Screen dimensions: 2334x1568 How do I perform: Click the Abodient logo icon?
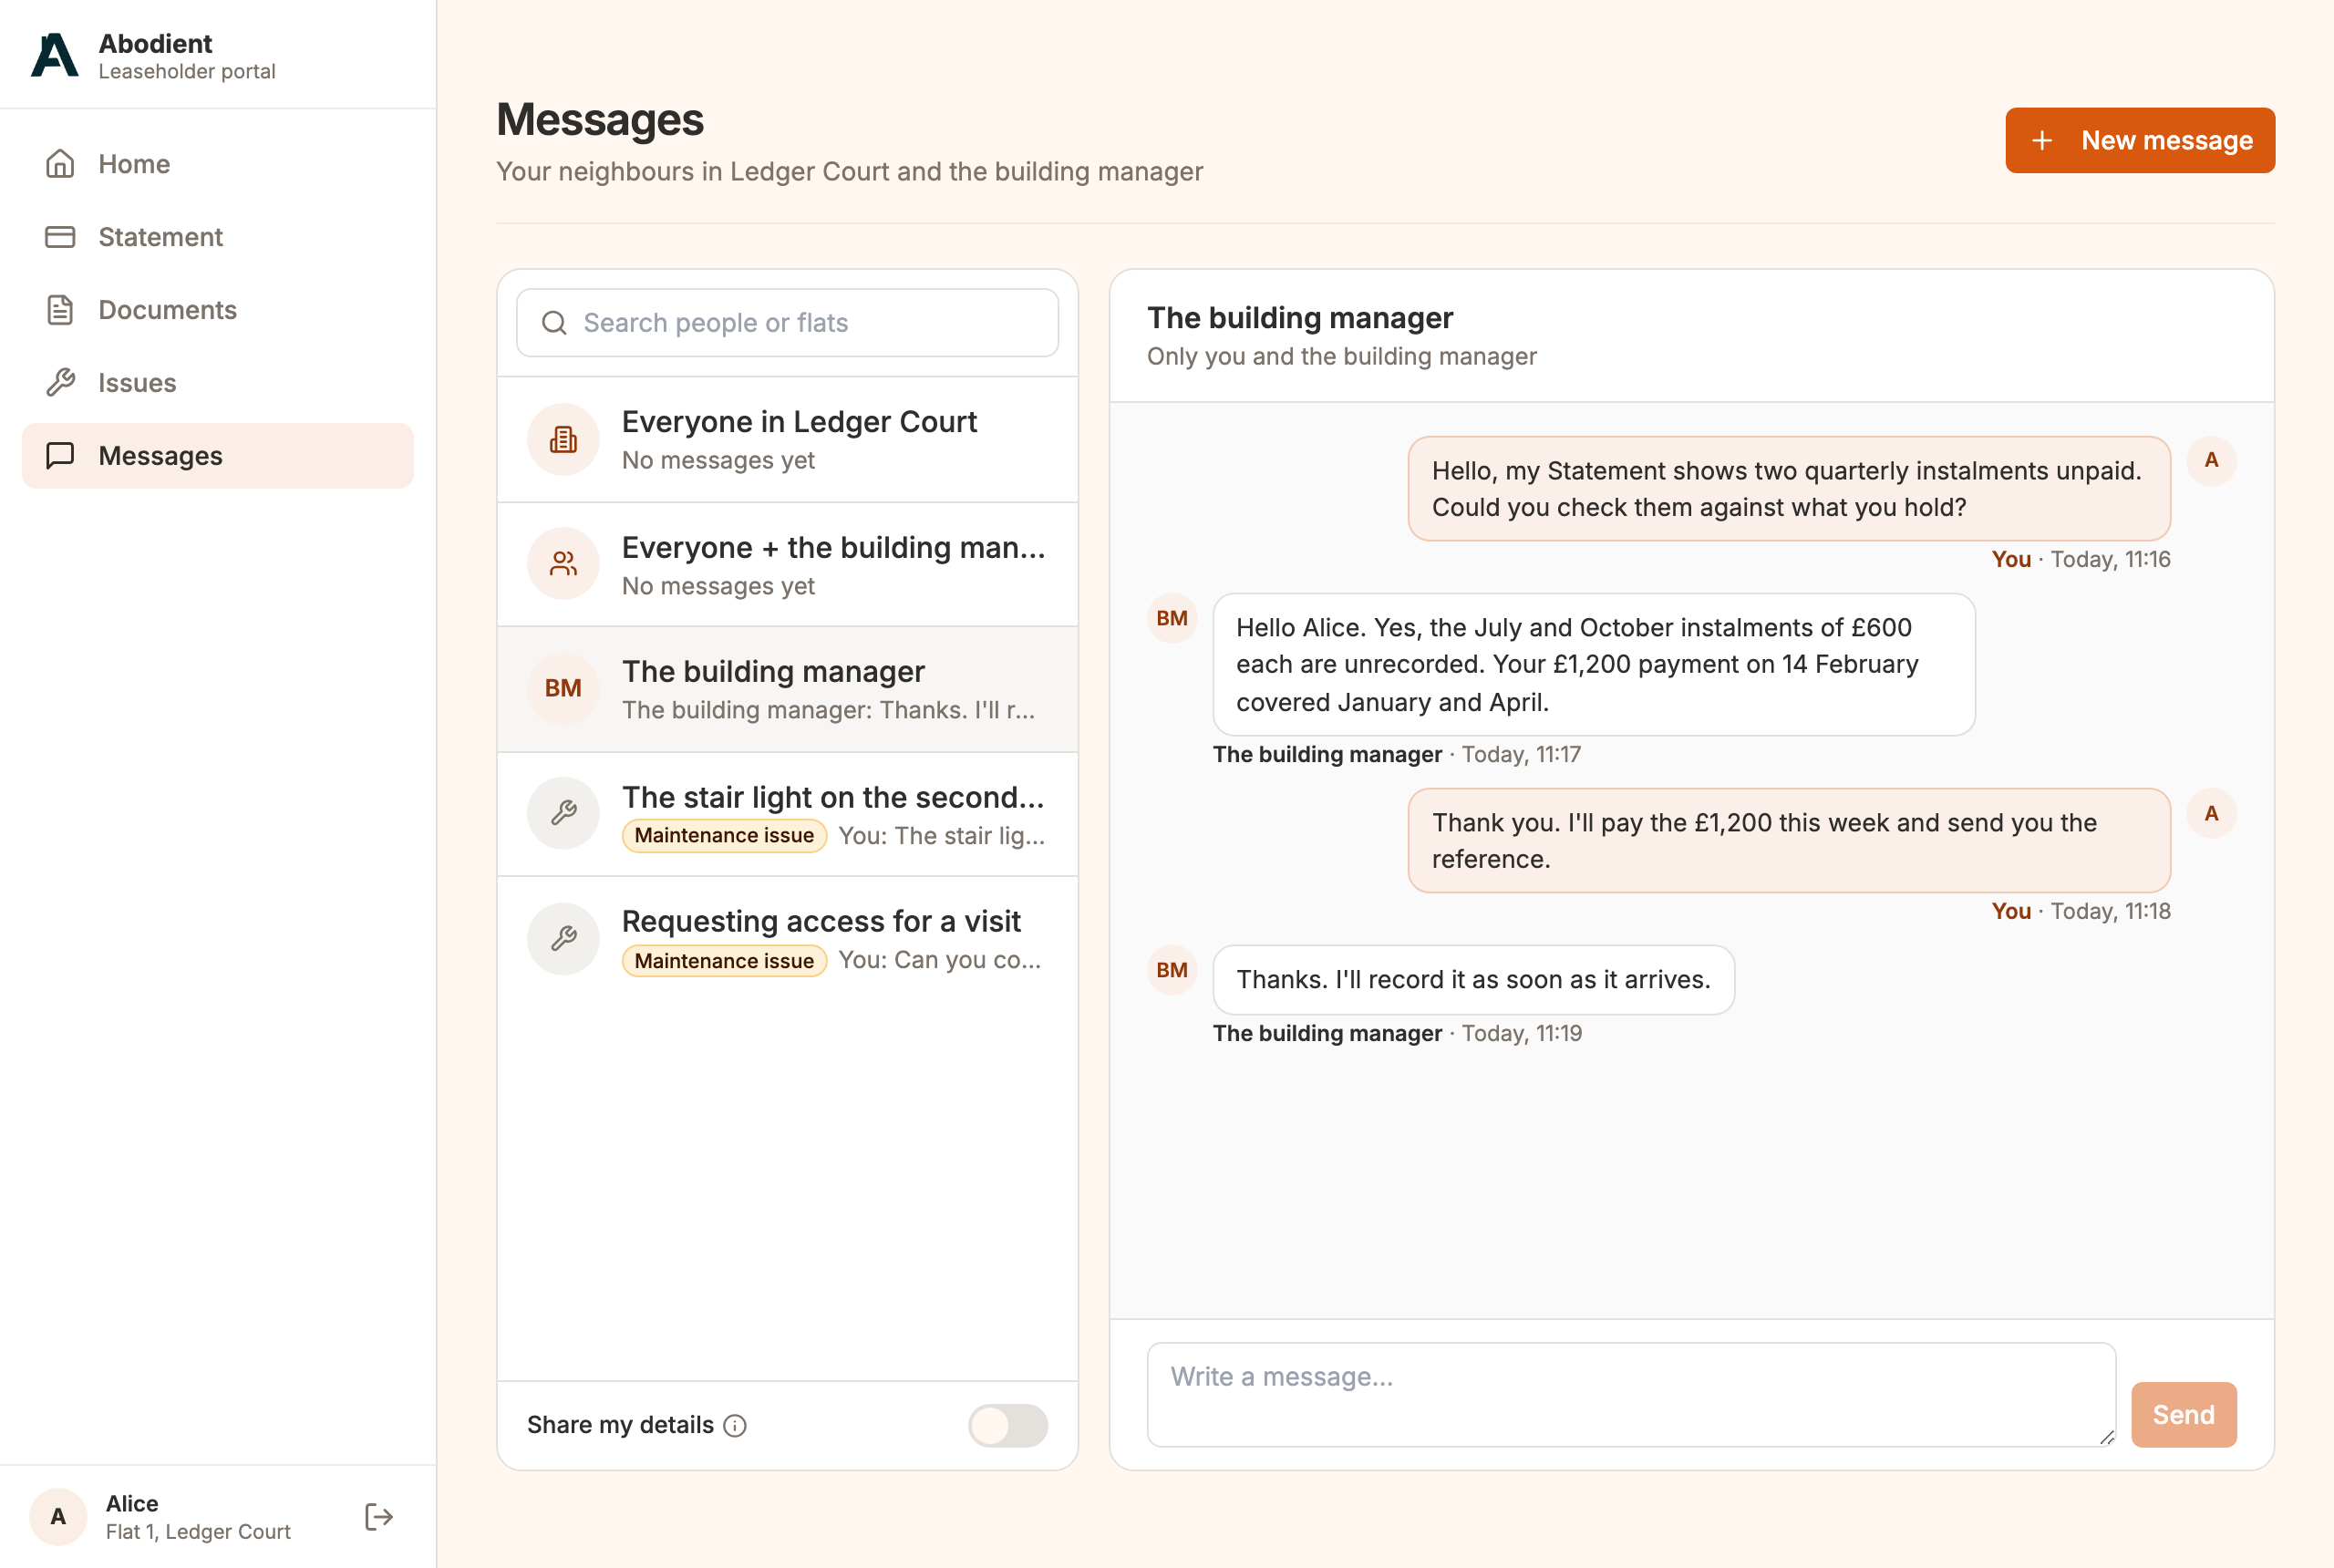[x=54, y=55]
